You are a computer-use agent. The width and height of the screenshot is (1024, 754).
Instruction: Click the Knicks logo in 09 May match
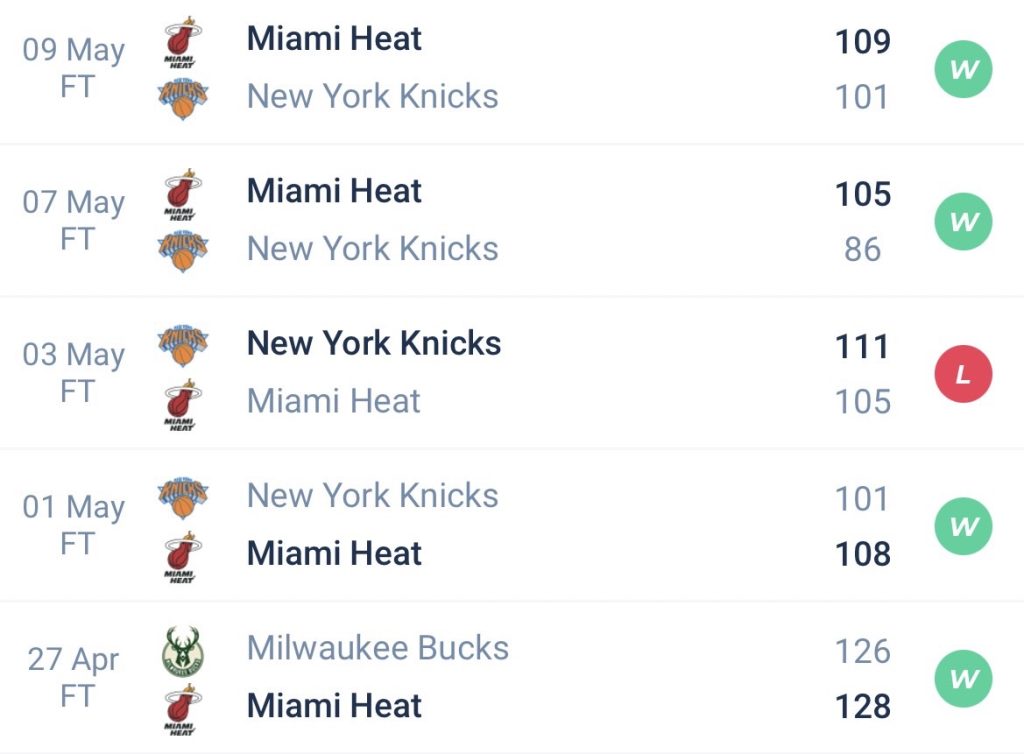pyautogui.click(x=182, y=98)
